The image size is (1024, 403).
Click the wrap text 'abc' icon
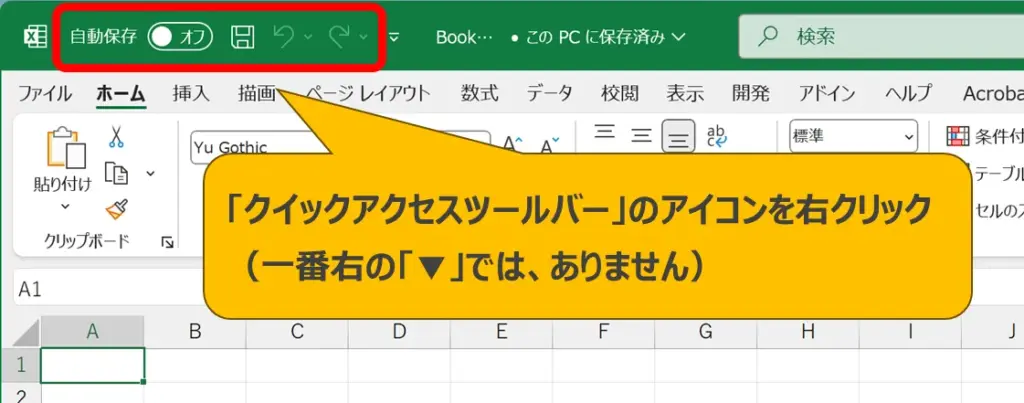click(717, 135)
